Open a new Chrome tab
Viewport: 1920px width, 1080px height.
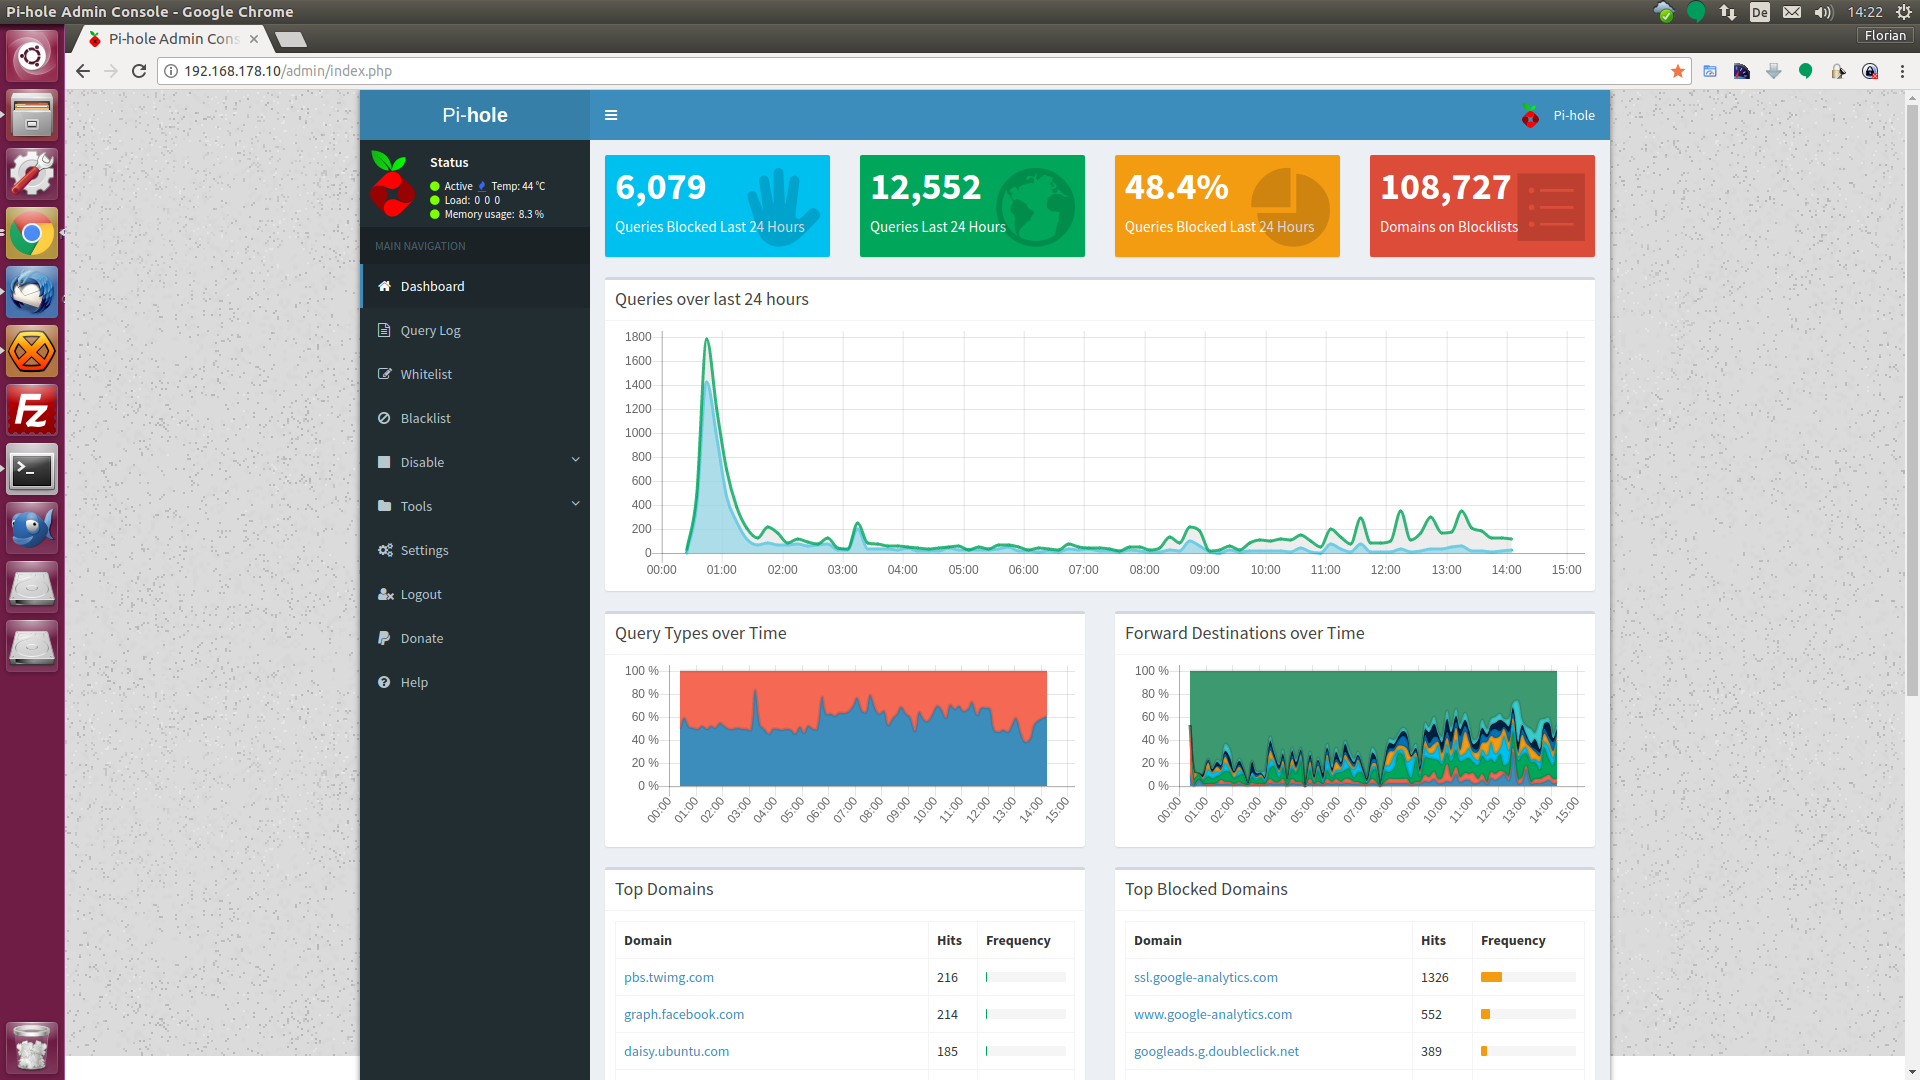291,39
